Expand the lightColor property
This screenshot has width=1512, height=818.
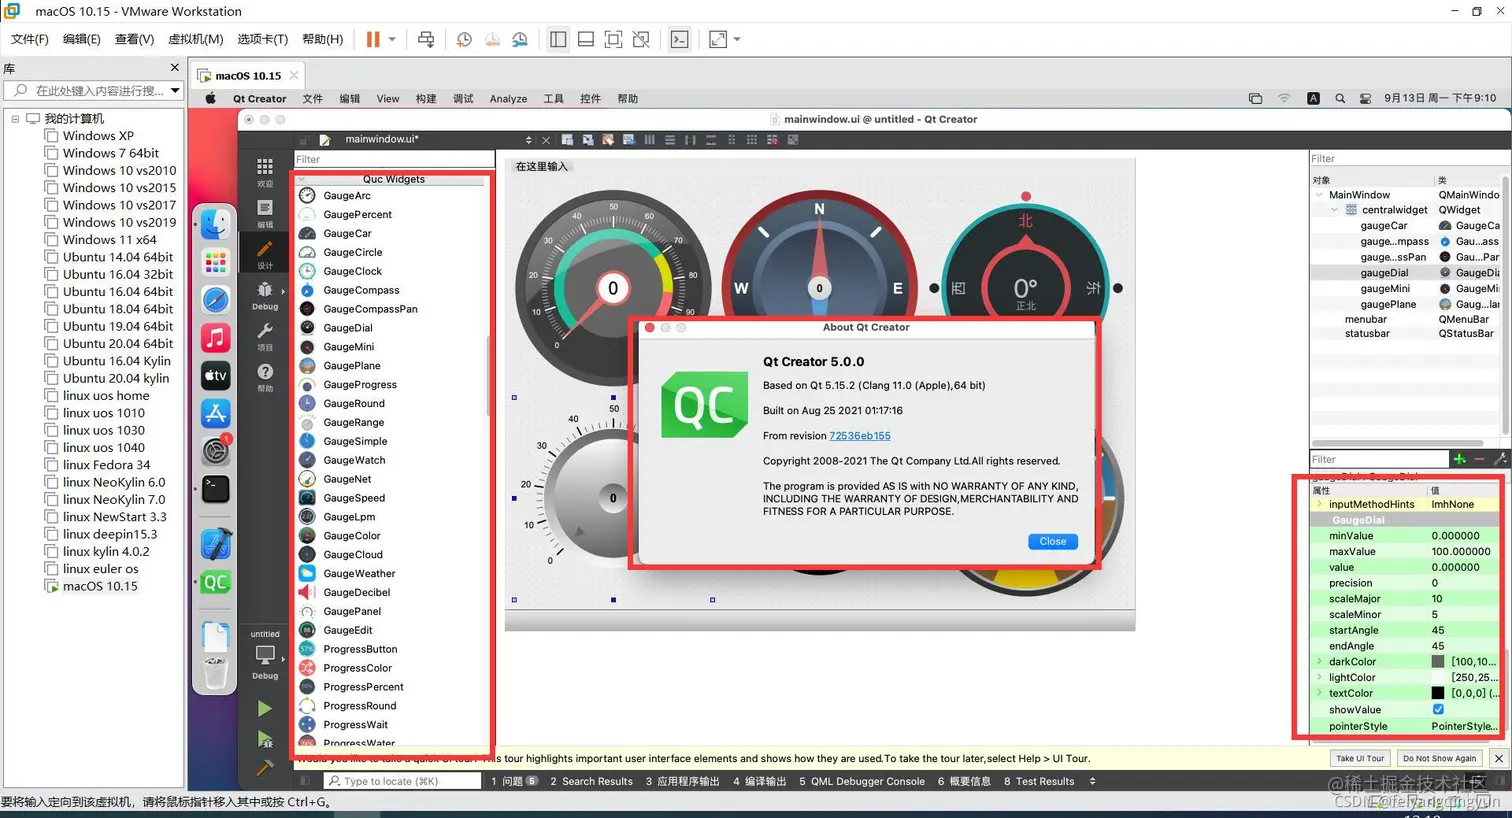point(1320,678)
